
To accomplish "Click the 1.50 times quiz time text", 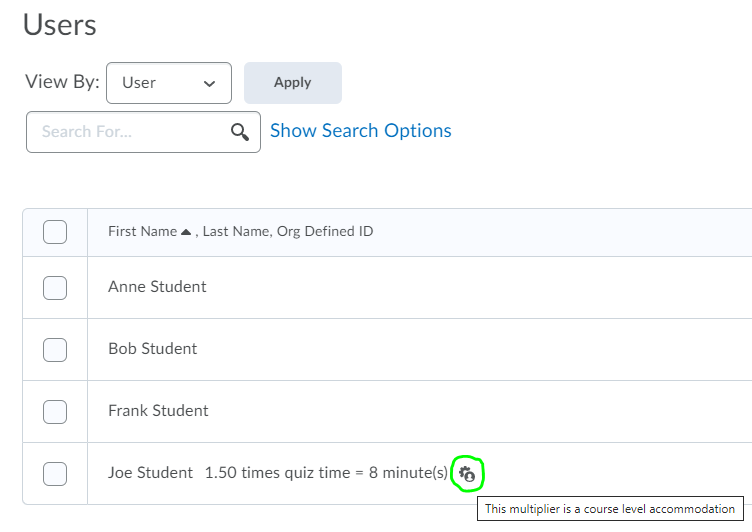I will click(326, 473).
